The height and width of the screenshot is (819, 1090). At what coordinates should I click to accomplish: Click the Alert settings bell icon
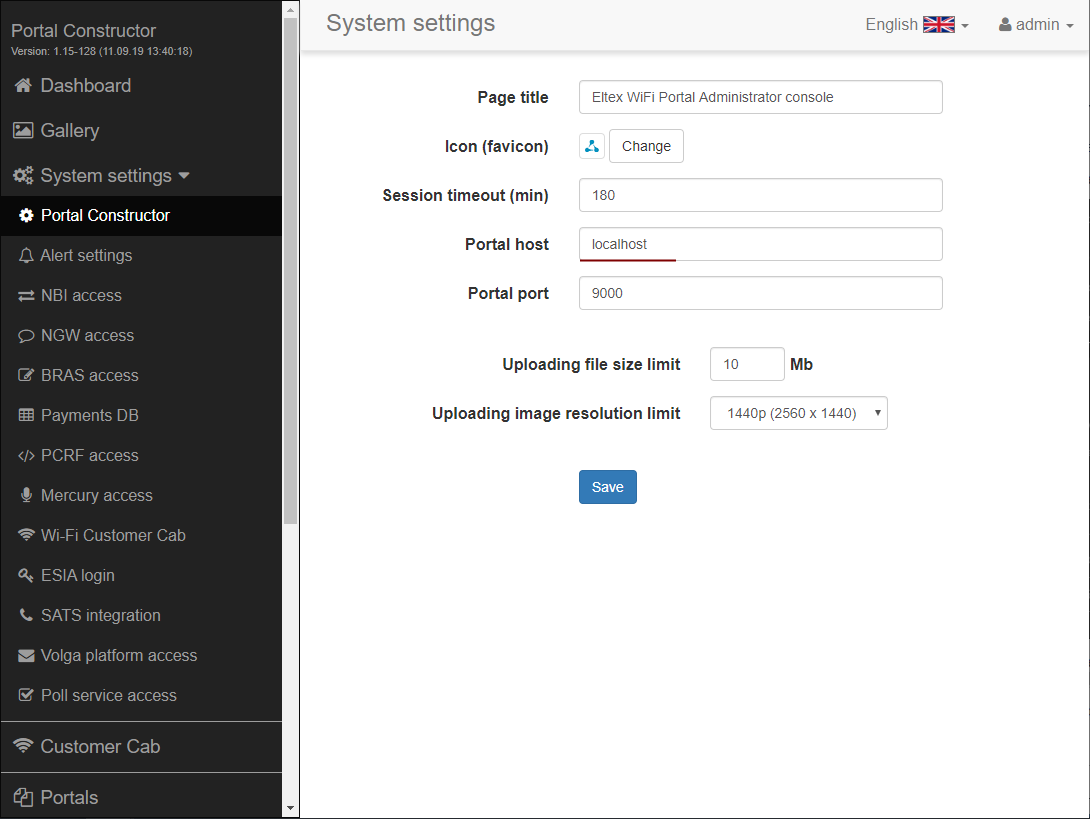coord(26,256)
